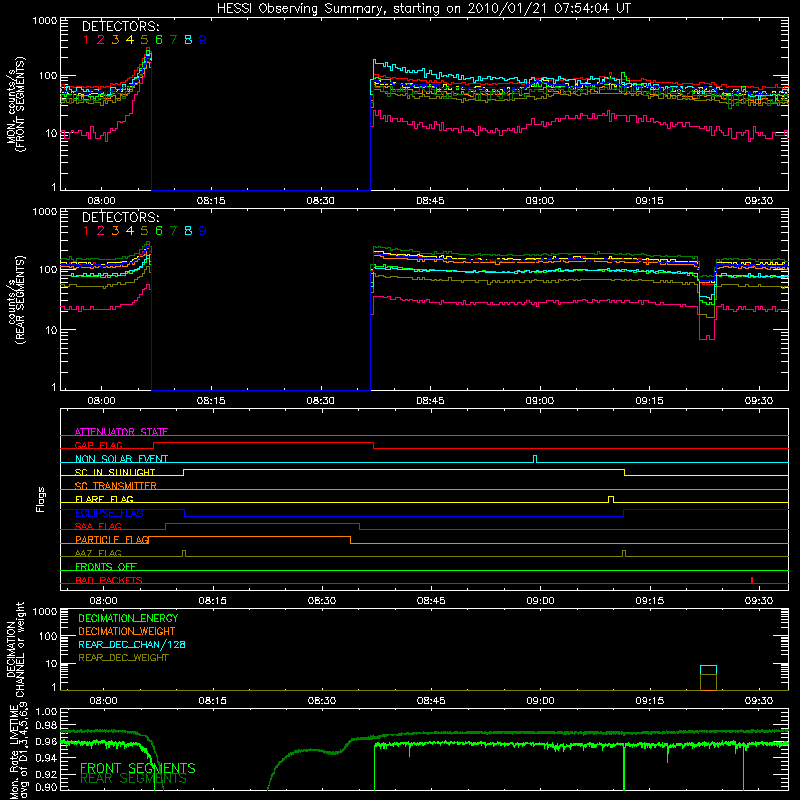This screenshot has height=800, width=800.
Task: Click the SAA_FLAG label
Action: pos(98,526)
